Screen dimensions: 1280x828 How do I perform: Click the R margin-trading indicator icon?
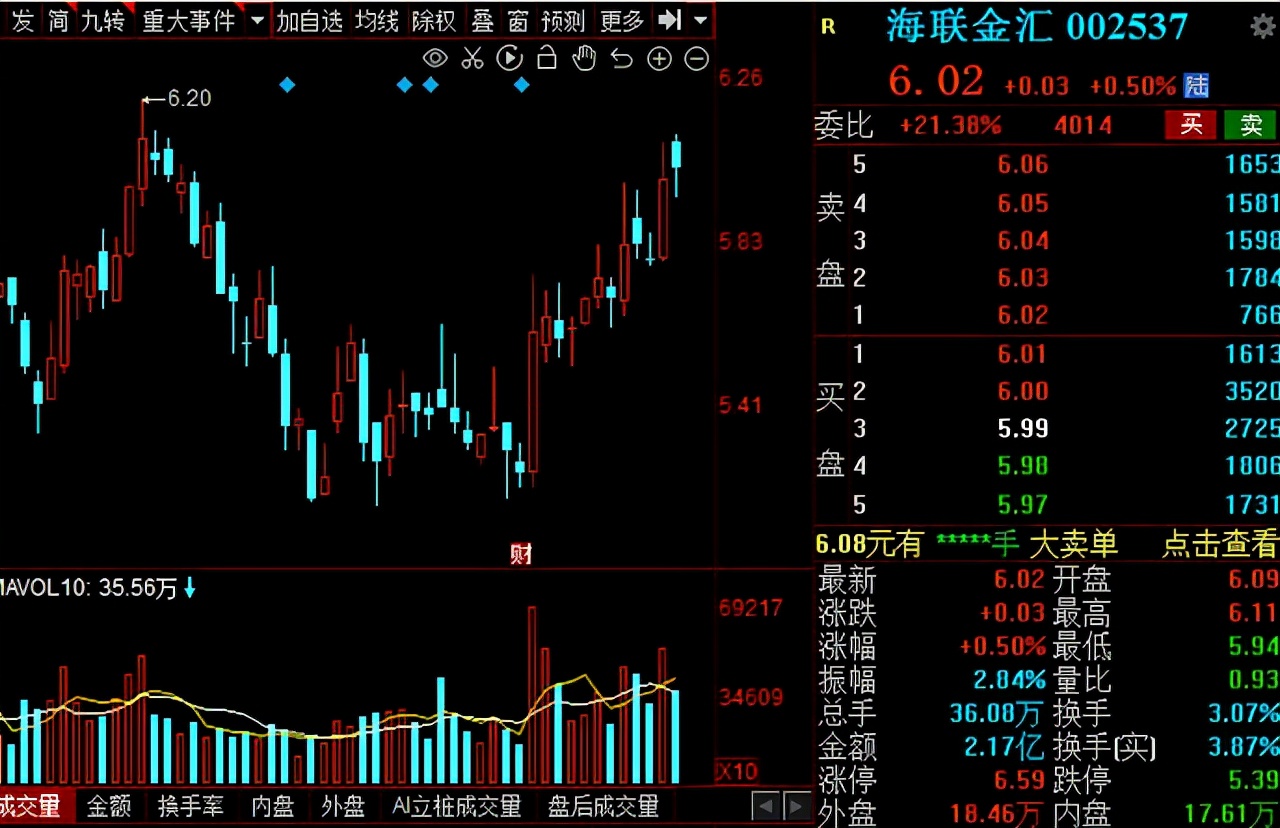click(827, 27)
